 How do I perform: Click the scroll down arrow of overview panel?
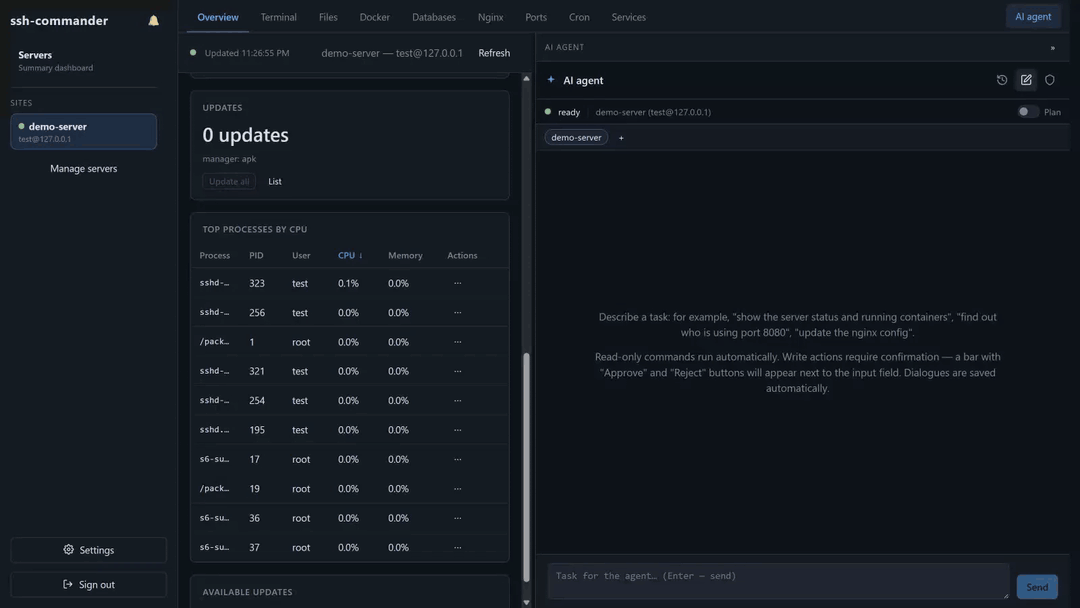pos(526,602)
